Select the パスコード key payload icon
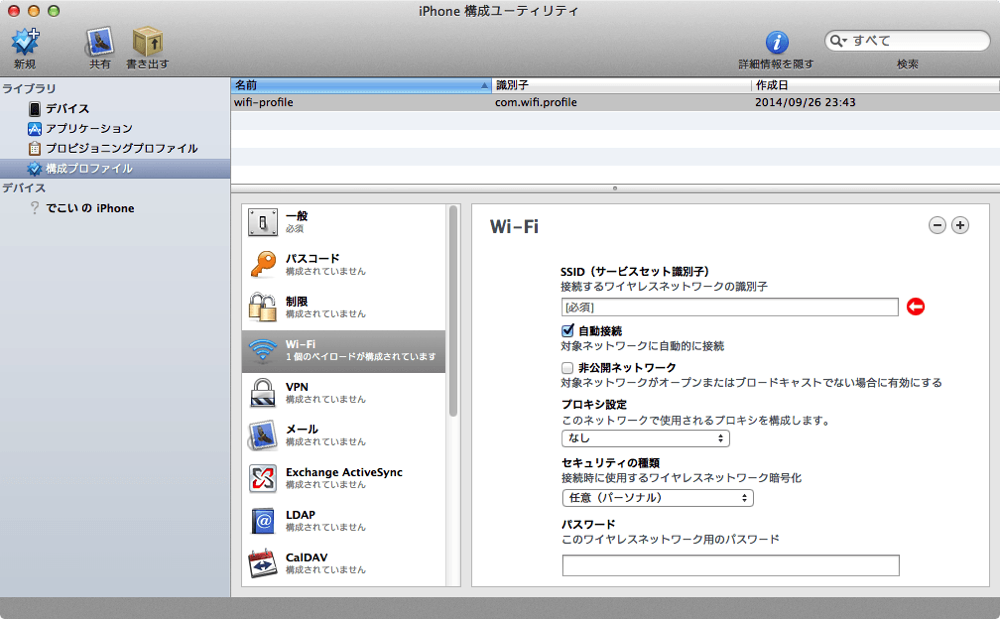The height and width of the screenshot is (619, 1000). (263, 264)
